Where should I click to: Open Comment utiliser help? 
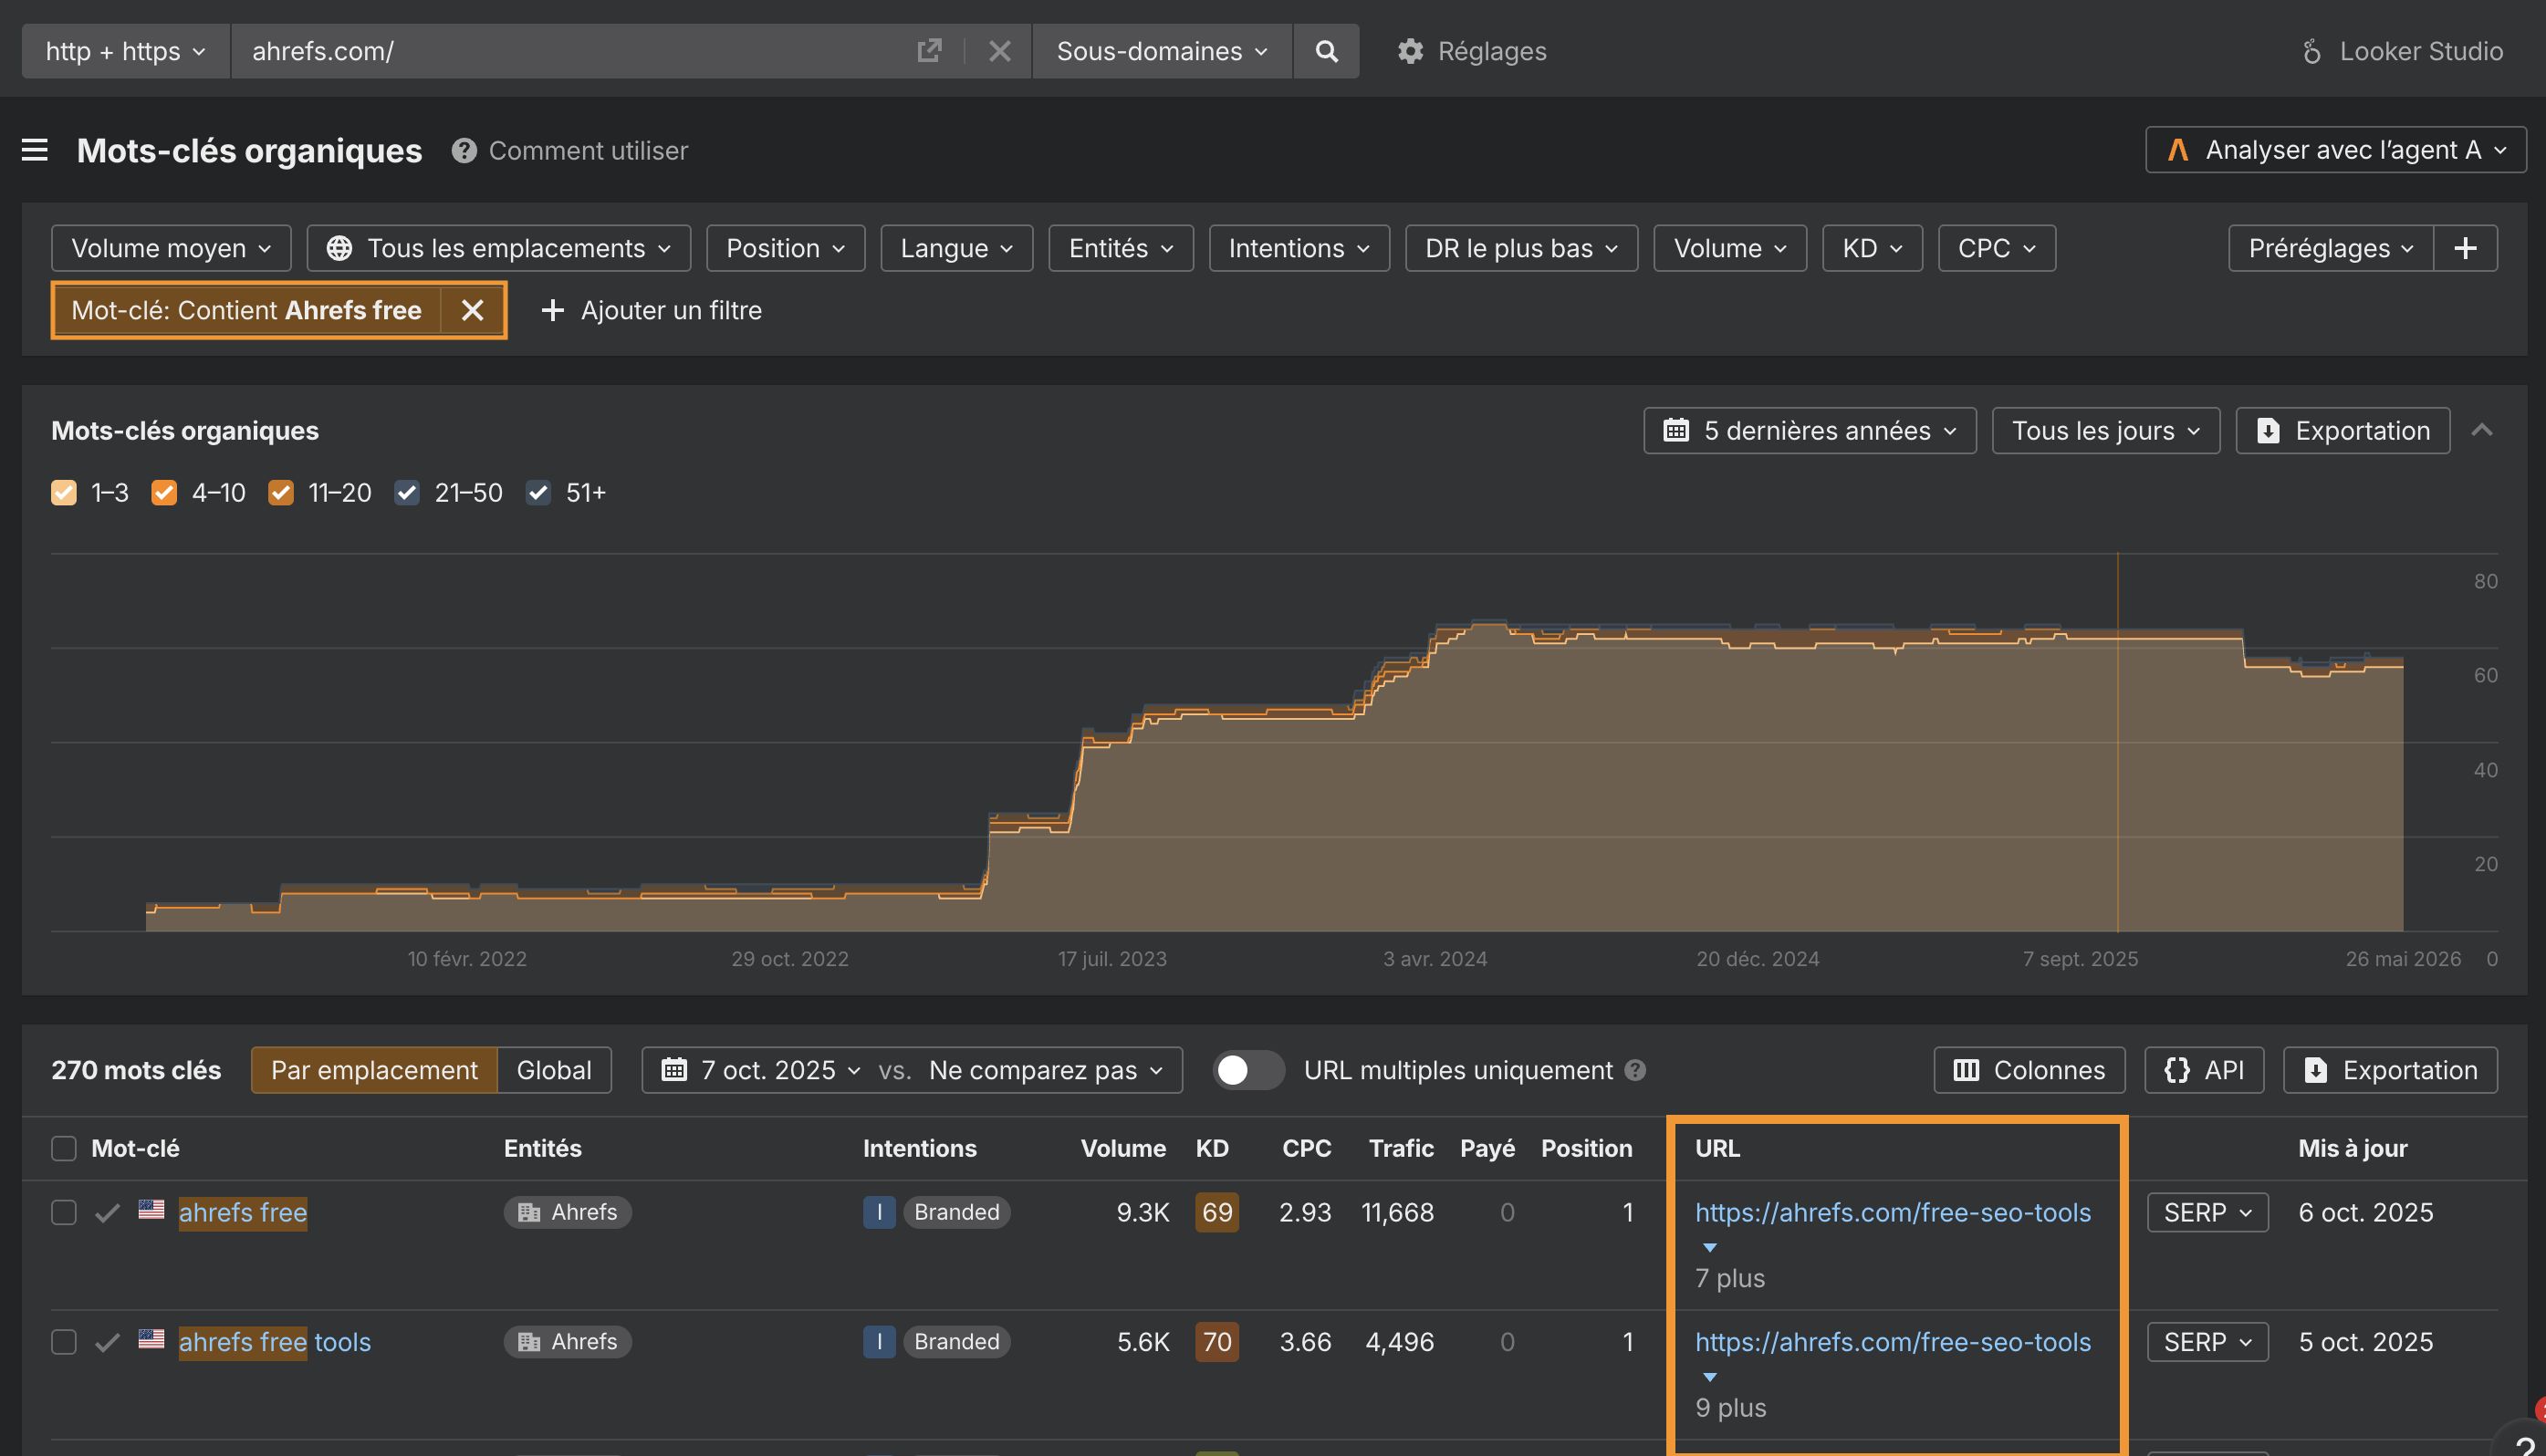pos(570,150)
